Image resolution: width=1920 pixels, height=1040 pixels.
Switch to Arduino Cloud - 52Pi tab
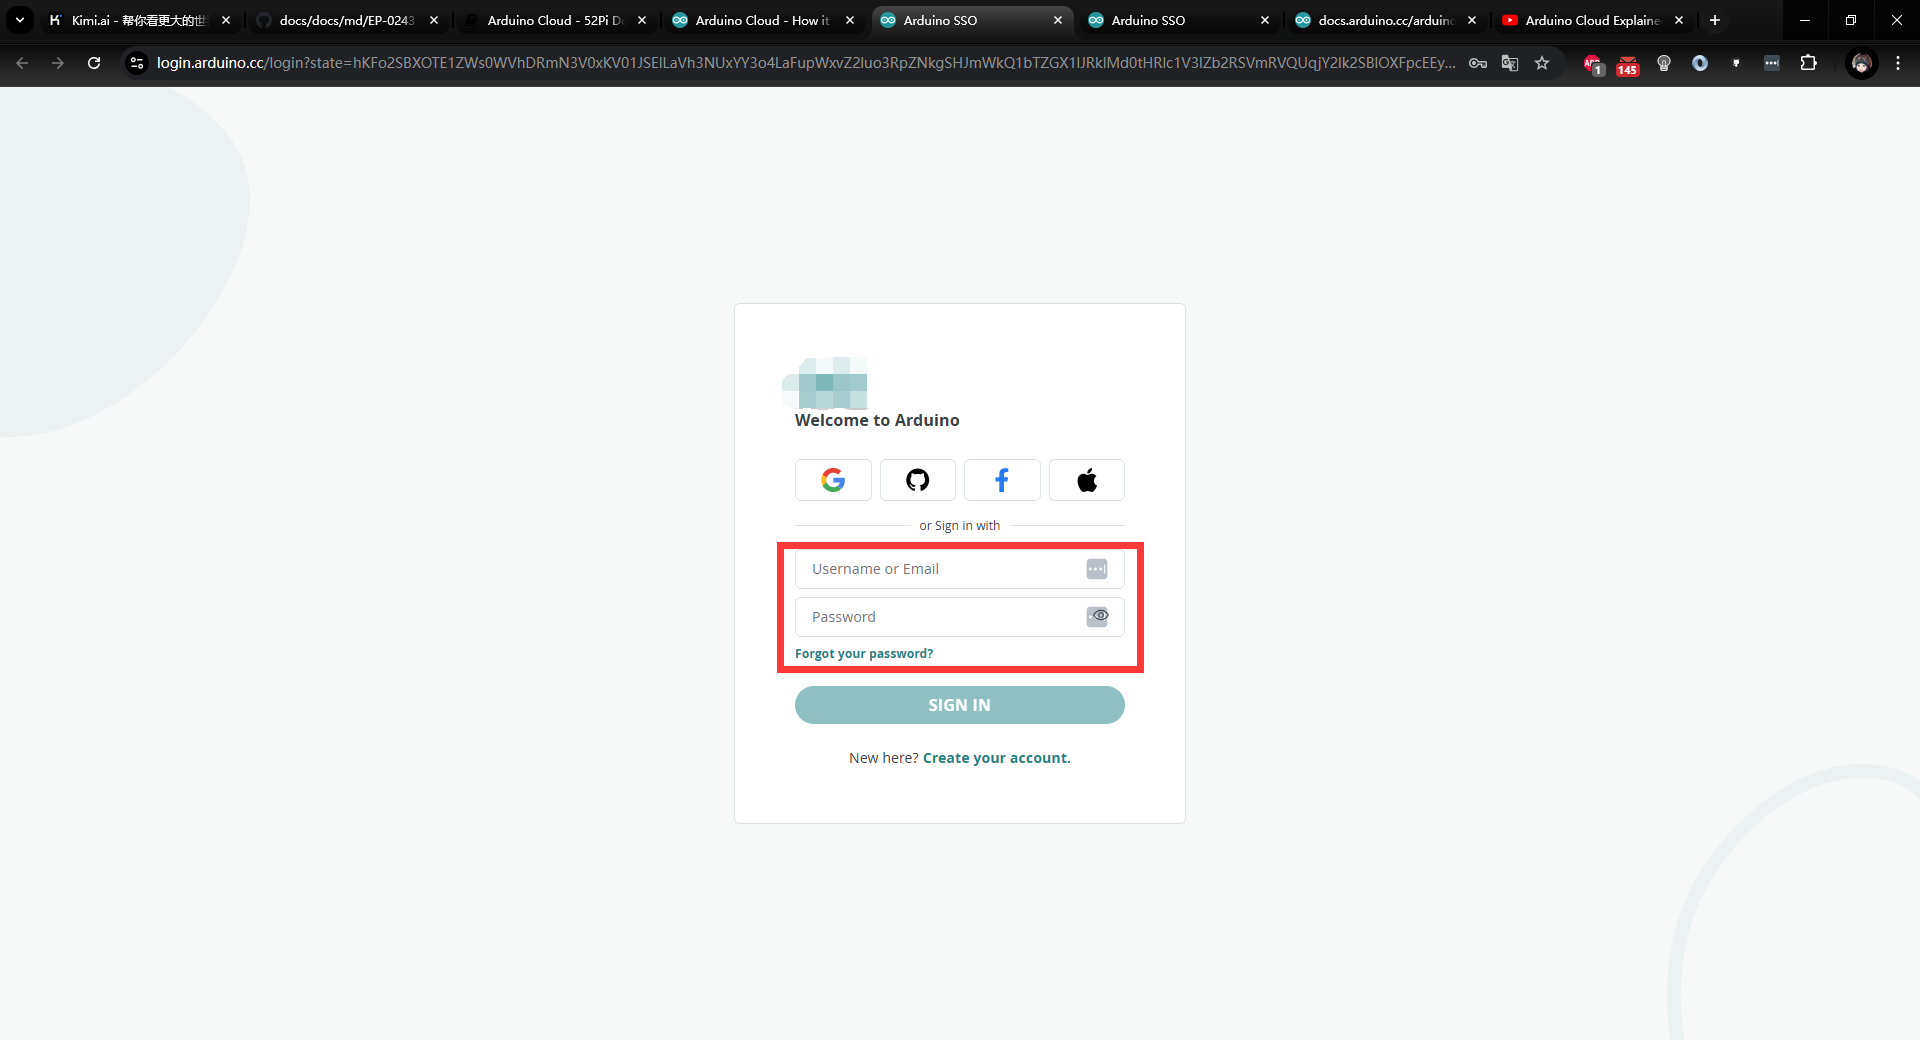(554, 20)
